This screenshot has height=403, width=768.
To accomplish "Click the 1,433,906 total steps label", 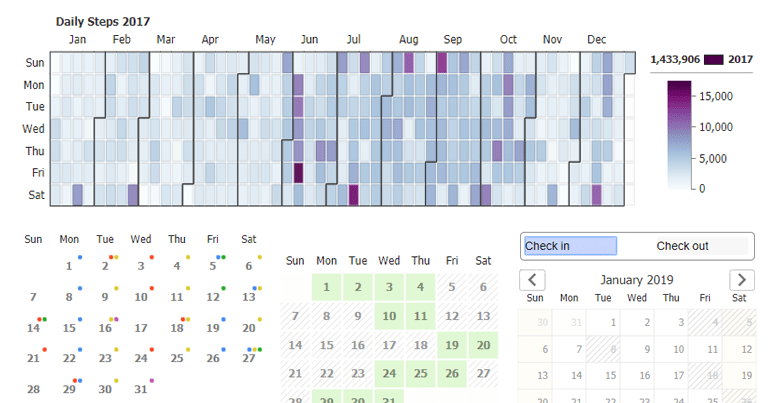I will tap(675, 60).
